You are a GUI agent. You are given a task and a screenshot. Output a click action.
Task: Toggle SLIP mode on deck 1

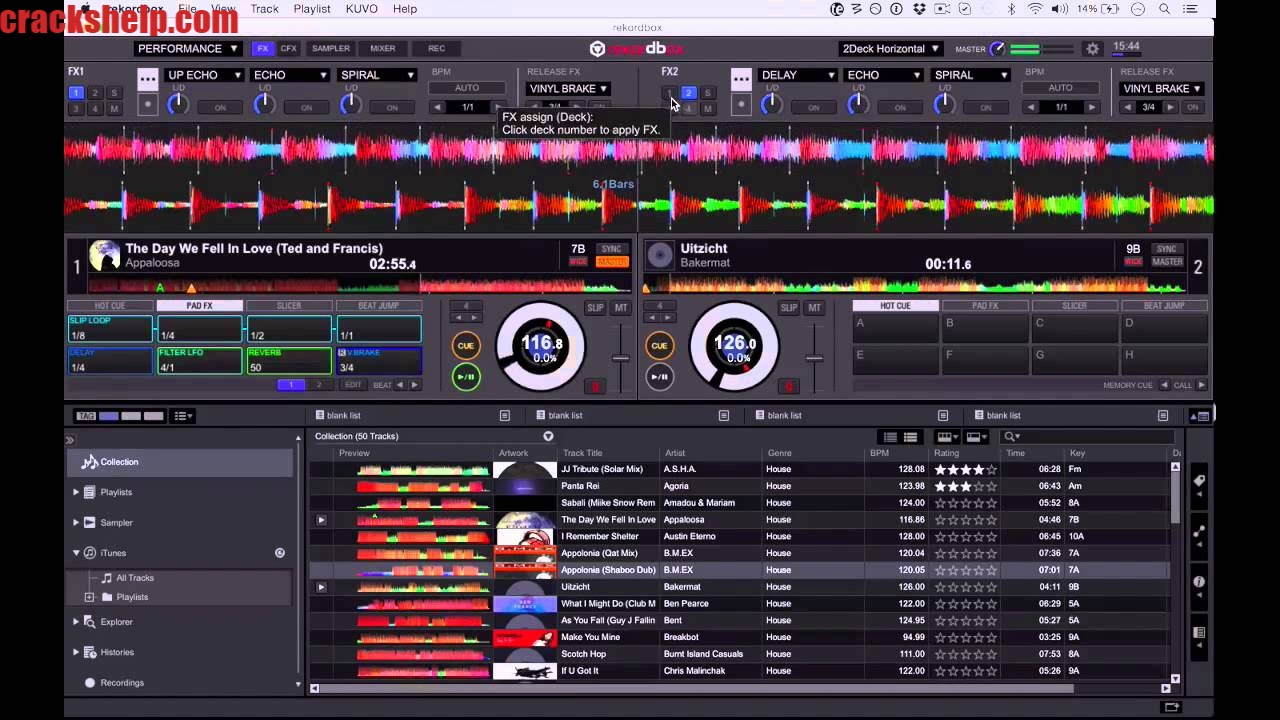point(596,308)
